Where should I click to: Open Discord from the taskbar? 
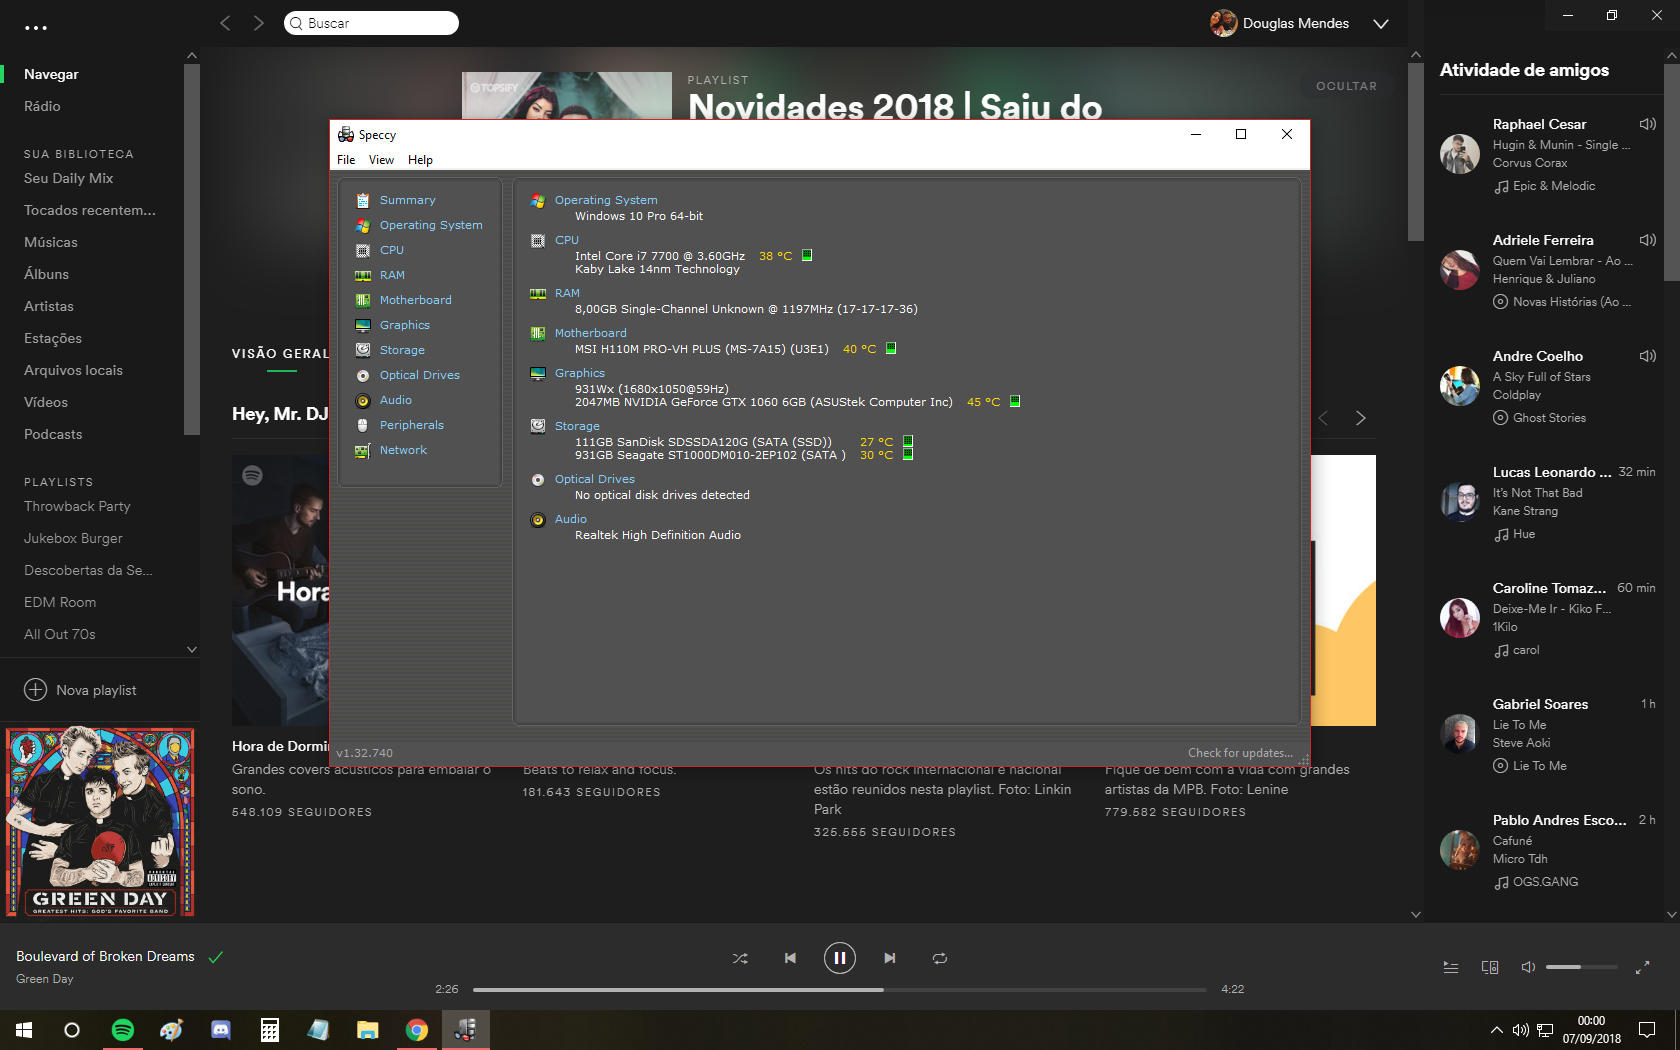pos(221,1030)
